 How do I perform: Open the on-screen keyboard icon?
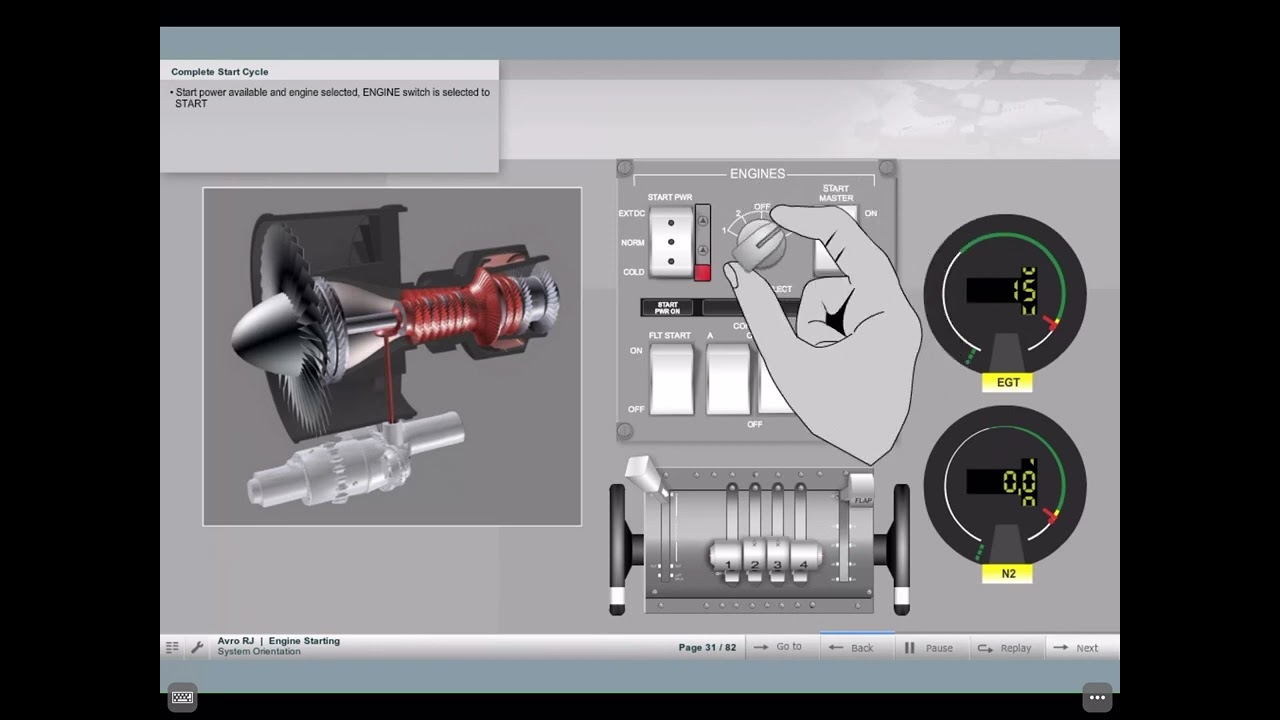(182, 697)
